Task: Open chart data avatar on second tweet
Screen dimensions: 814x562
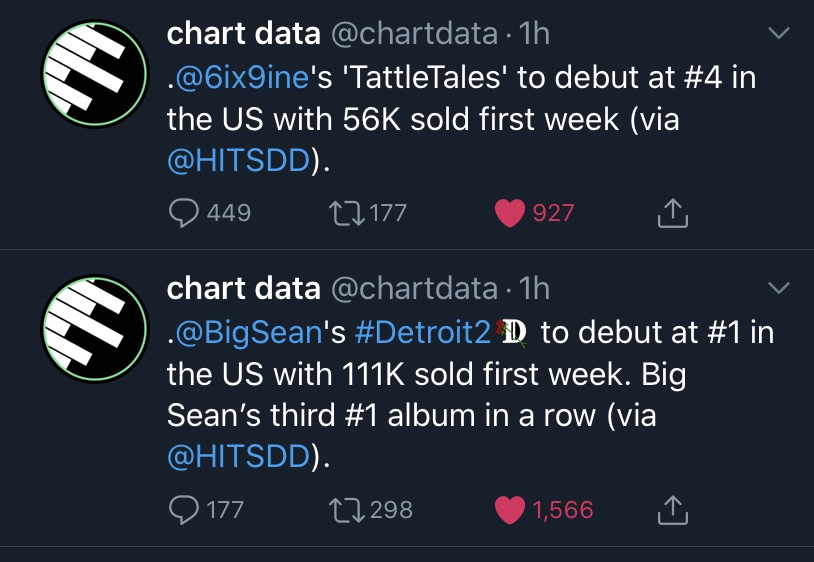Action: click(95, 328)
